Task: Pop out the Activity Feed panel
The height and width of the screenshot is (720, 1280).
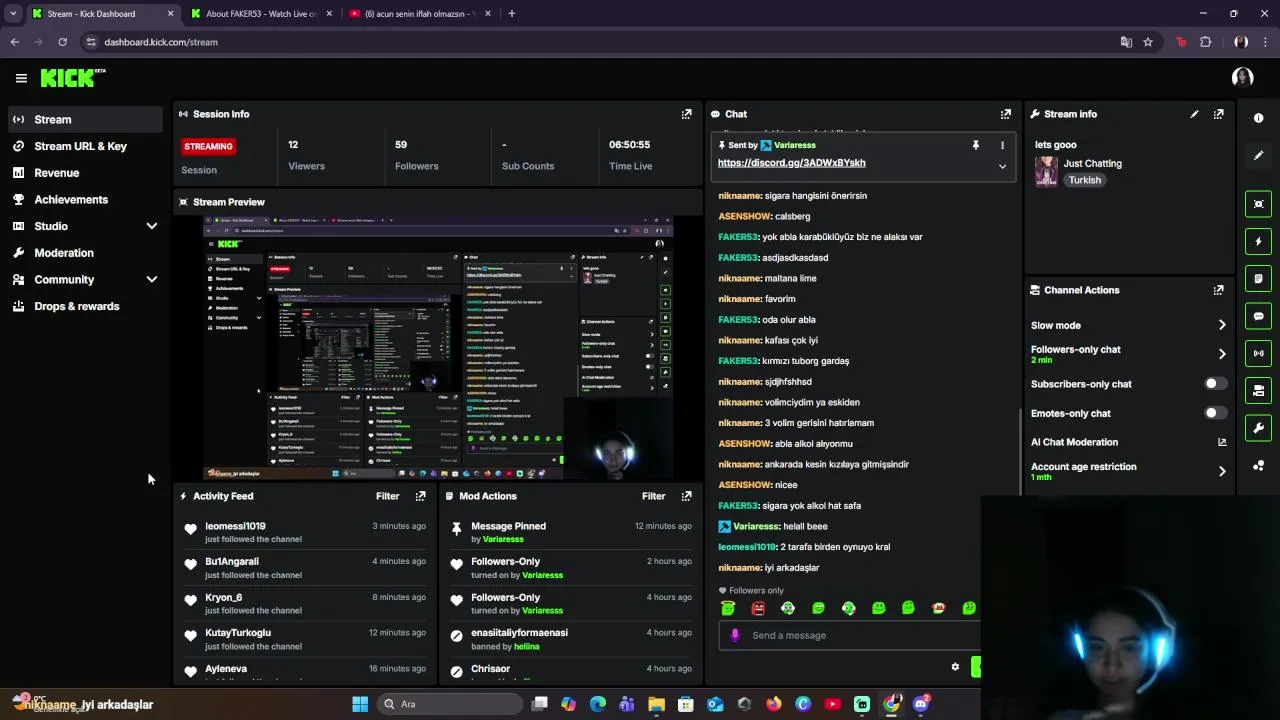Action: coord(420,496)
